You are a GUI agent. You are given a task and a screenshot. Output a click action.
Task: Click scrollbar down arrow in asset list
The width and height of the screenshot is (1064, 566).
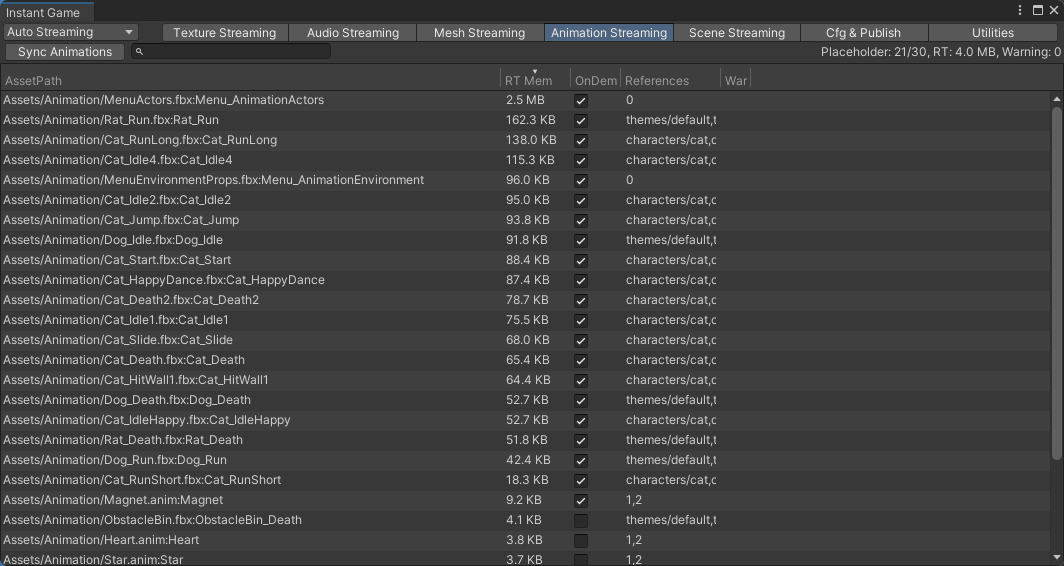(1057, 557)
